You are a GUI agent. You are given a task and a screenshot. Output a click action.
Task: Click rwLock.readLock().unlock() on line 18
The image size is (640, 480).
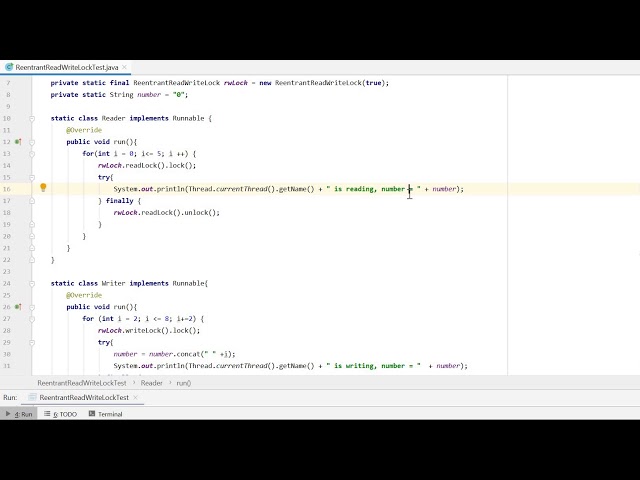coord(167,213)
